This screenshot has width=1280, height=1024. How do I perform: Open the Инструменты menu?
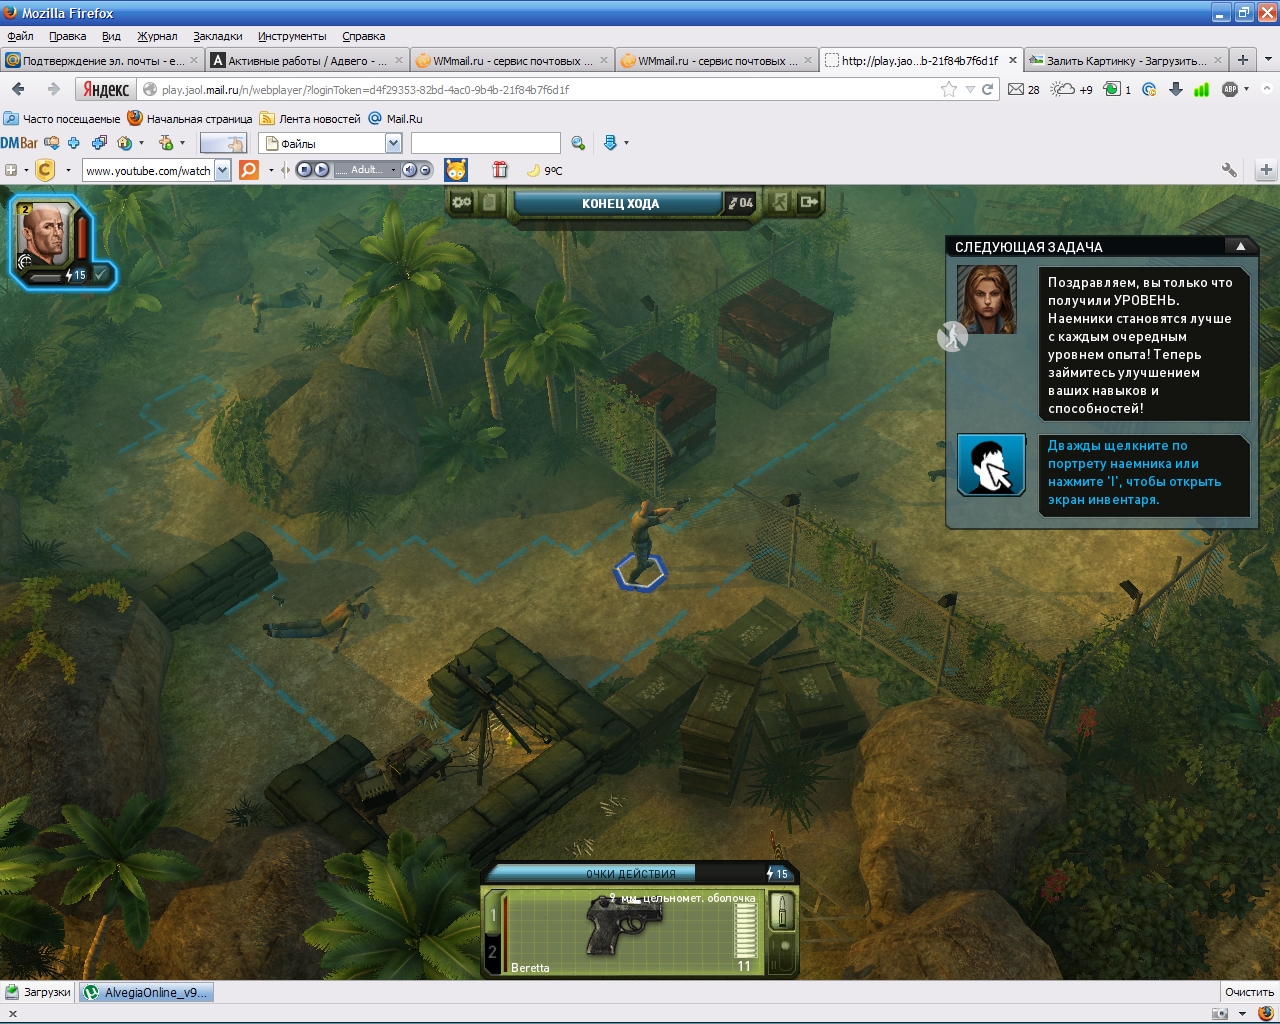pos(292,36)
